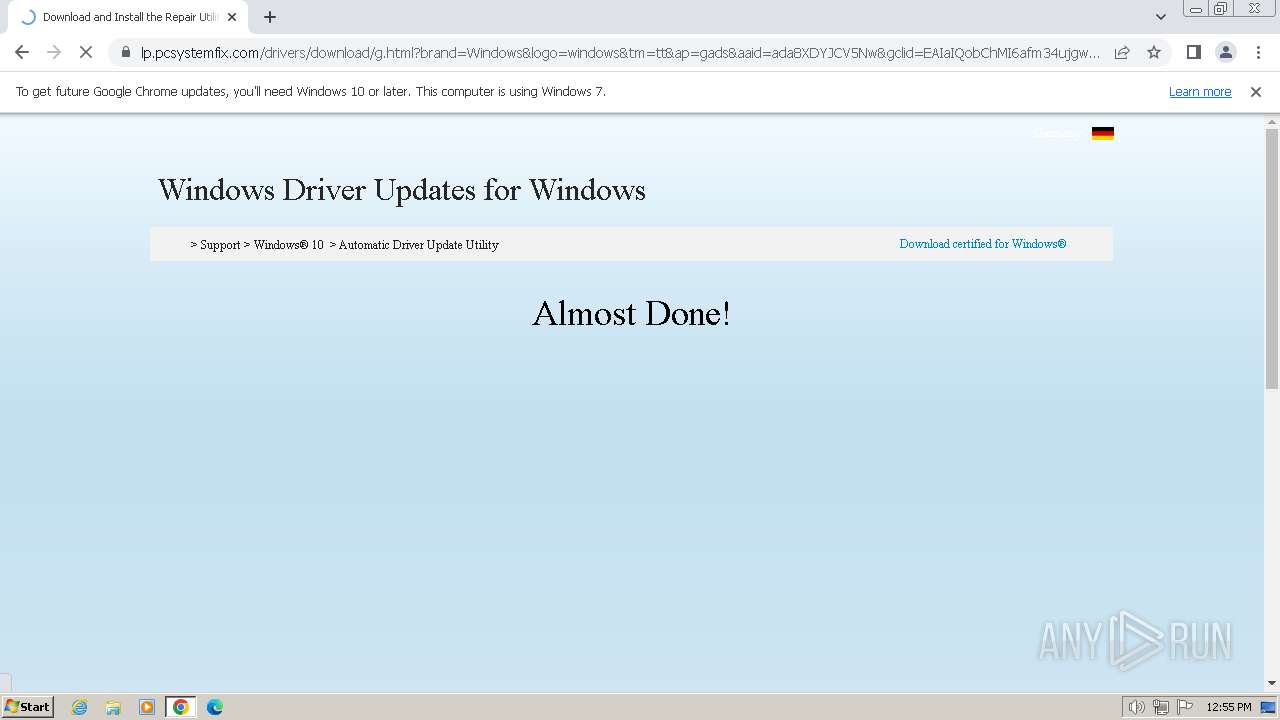Click the page vertical scrollbar thumb
The image size is (1280, 720).
pos(1272,258)
